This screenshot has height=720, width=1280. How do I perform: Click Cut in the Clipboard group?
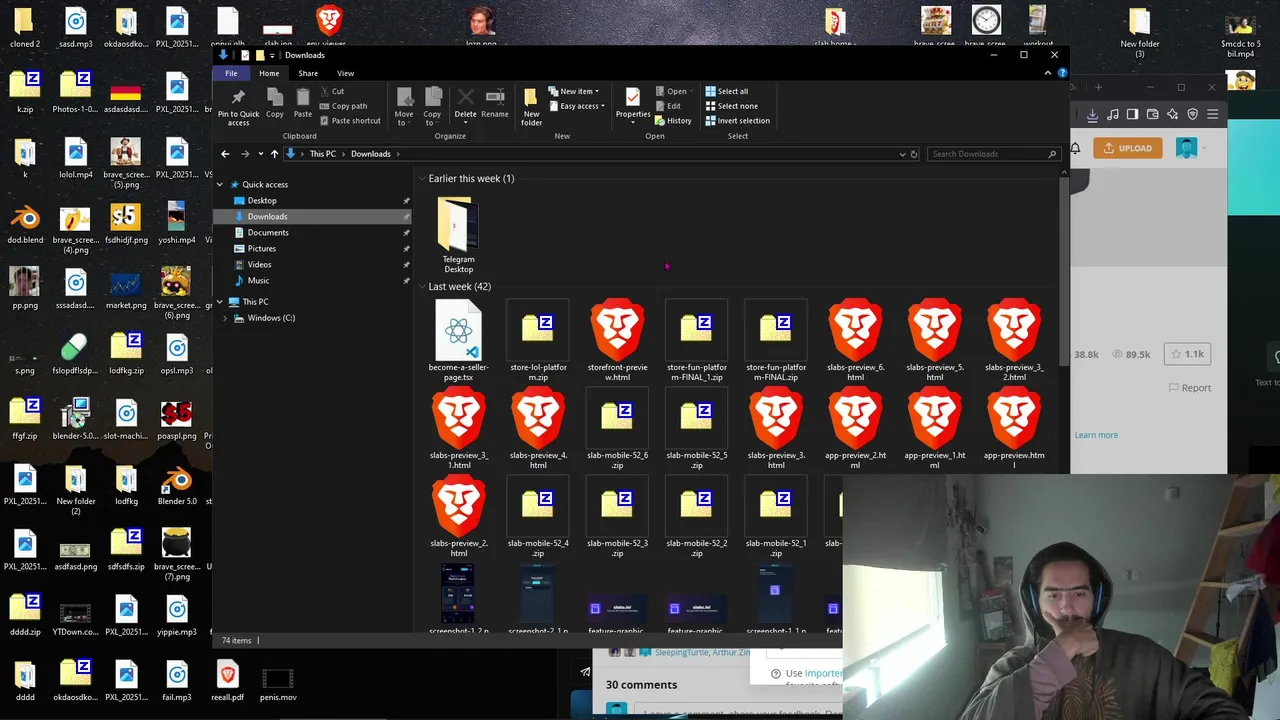point(331,91)
